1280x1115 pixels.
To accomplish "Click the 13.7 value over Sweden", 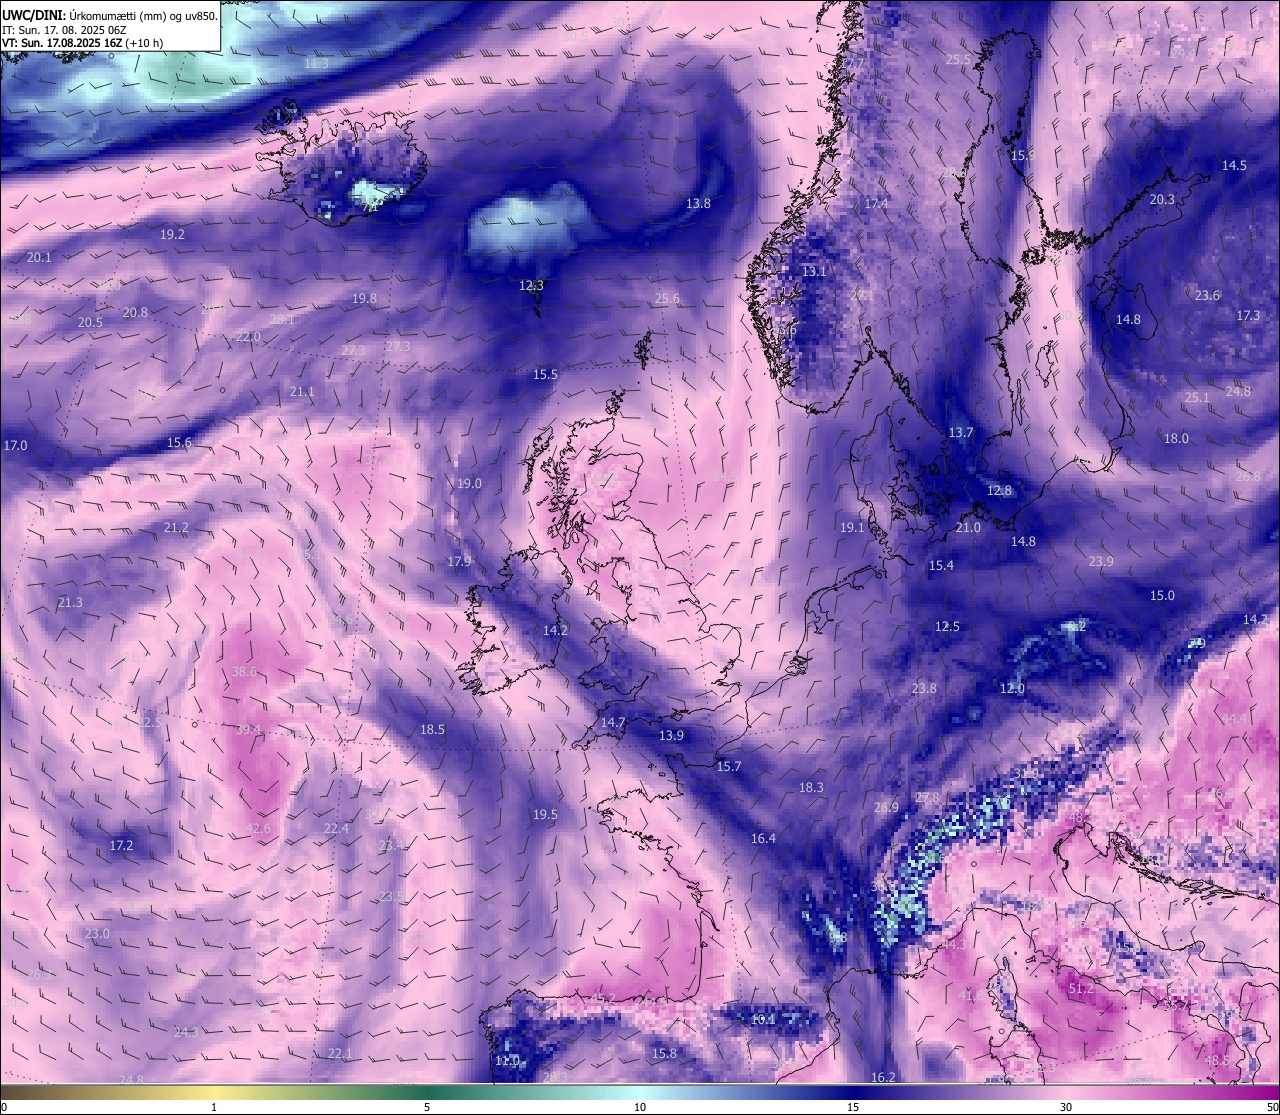I will [x=961, y=432].
